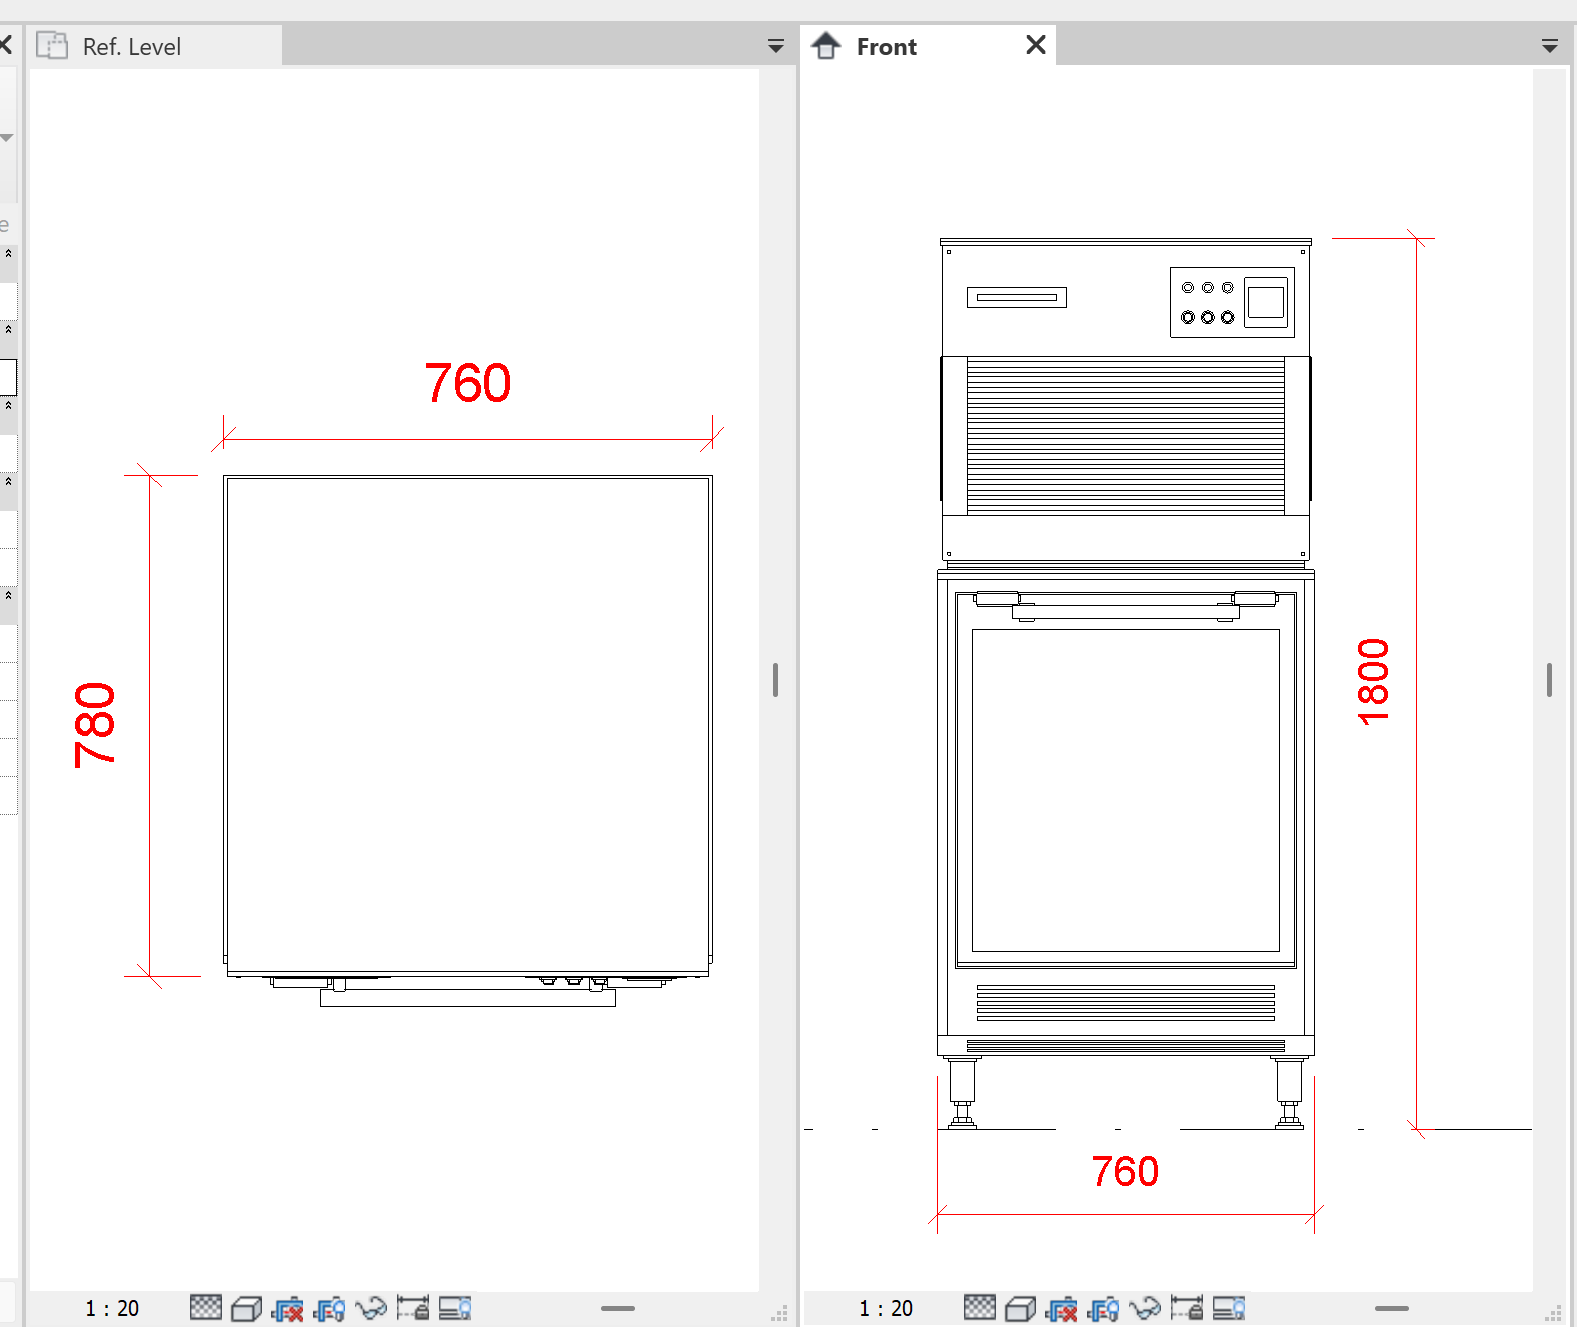Show crop region in Ref. Level view
The height and width of the screenshot is (1327, 1577).
pos(329,1308)
